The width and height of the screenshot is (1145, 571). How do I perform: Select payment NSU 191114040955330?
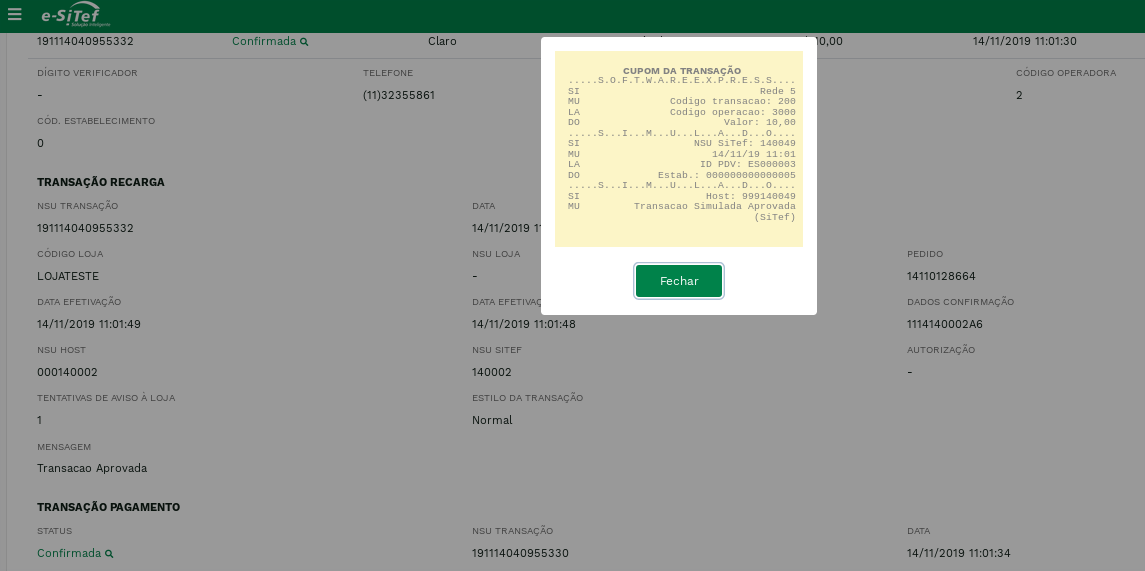[x=520, y=553]
